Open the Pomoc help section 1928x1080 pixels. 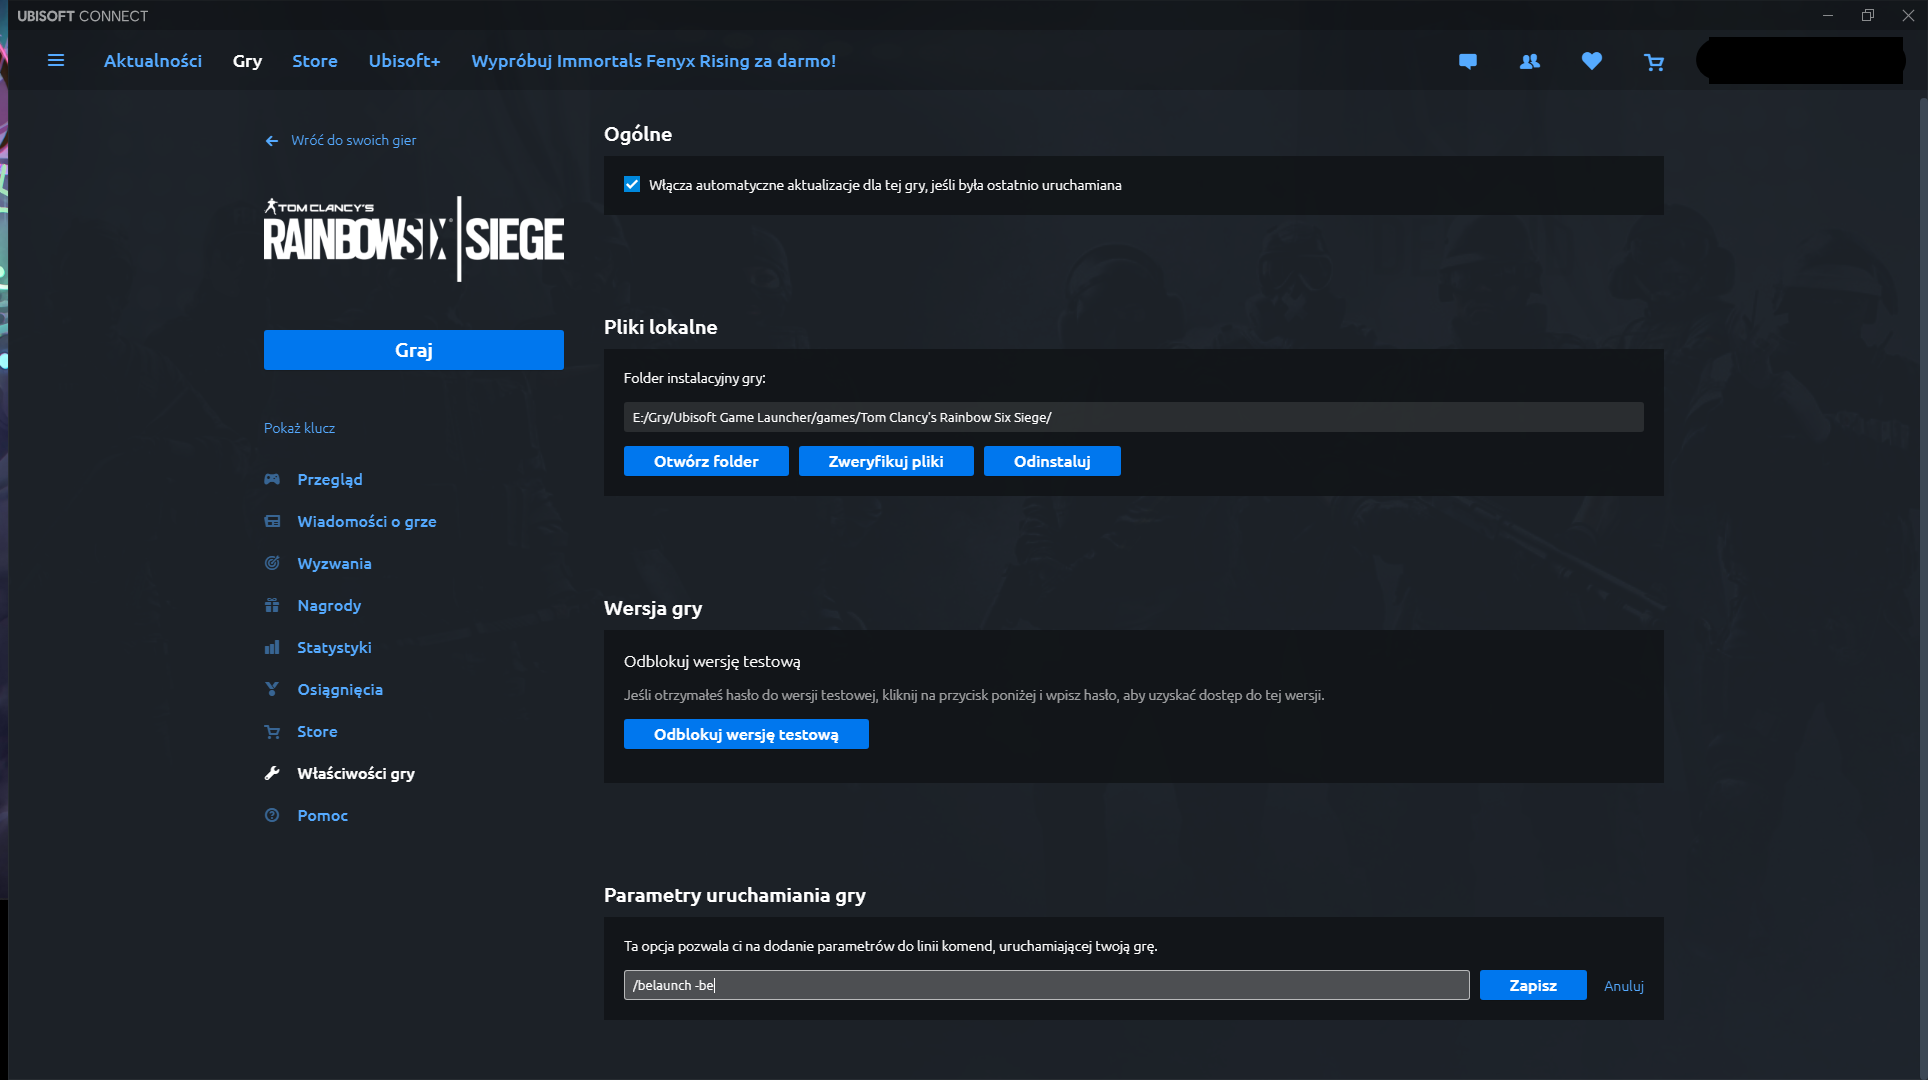[321, 815]
